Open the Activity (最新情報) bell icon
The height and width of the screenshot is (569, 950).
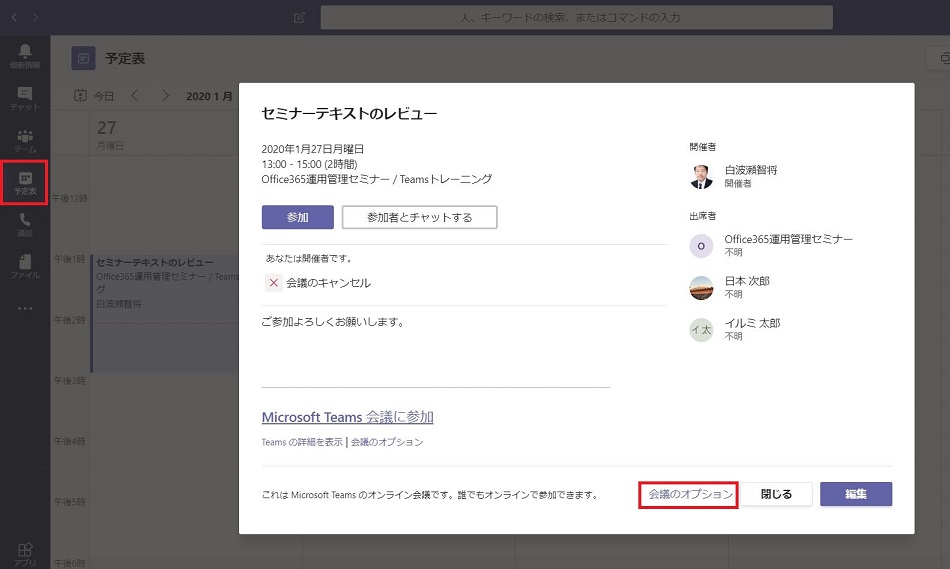pos(25,55)
